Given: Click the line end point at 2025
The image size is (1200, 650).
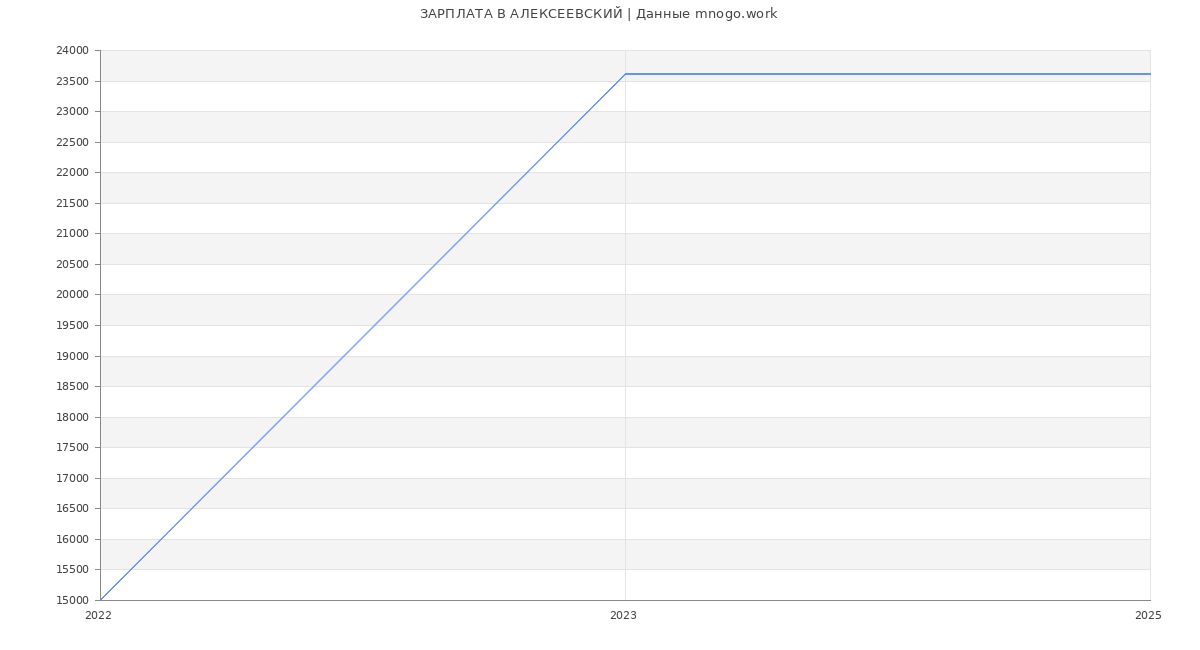Looking at the screenshot, I should 1149,74.
